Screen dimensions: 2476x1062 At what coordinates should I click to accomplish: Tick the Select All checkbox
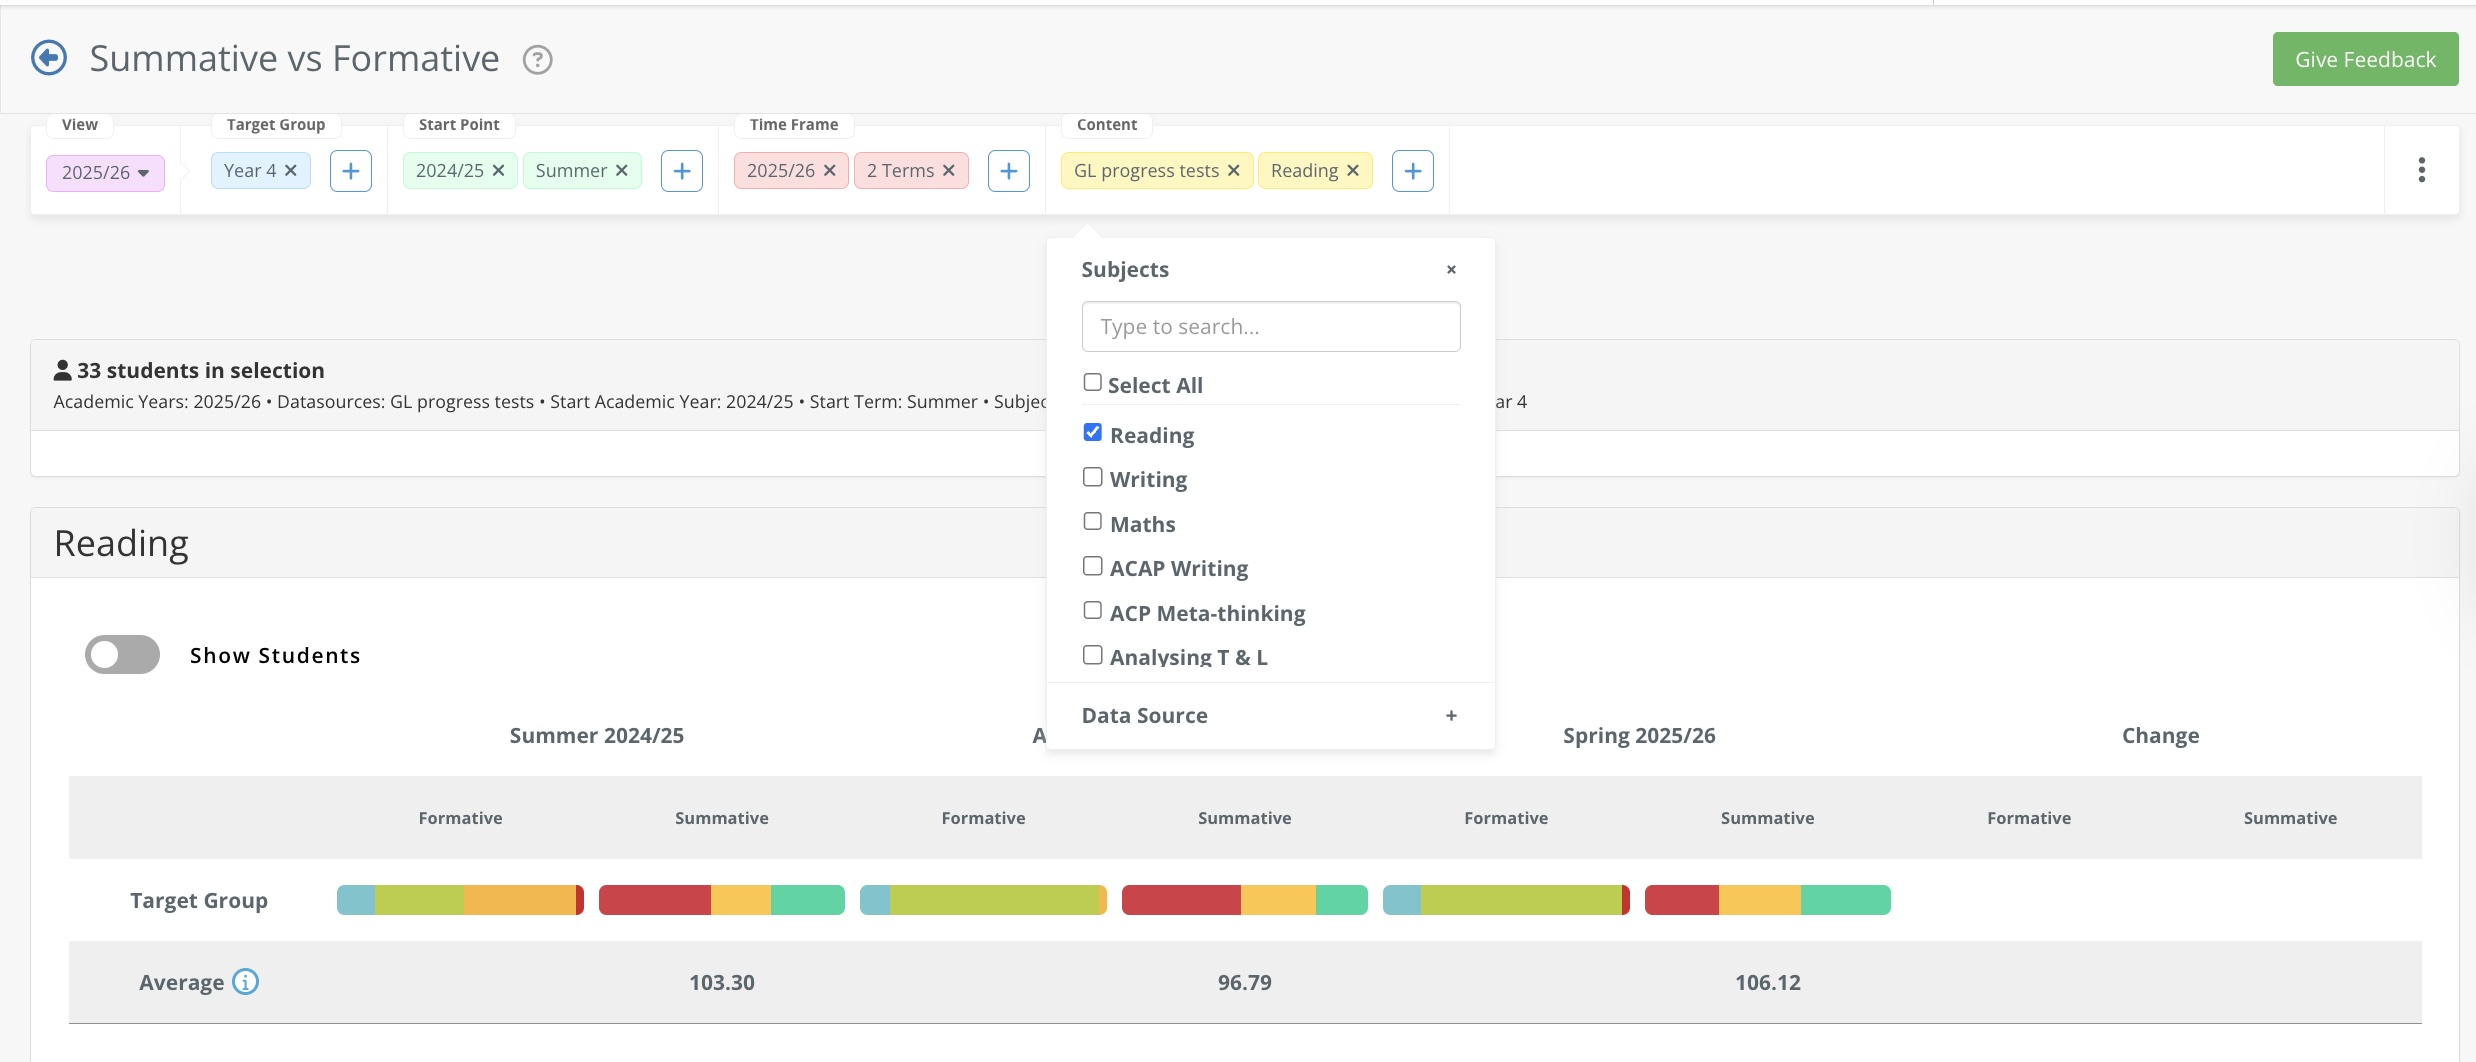tap(1093, 383)
